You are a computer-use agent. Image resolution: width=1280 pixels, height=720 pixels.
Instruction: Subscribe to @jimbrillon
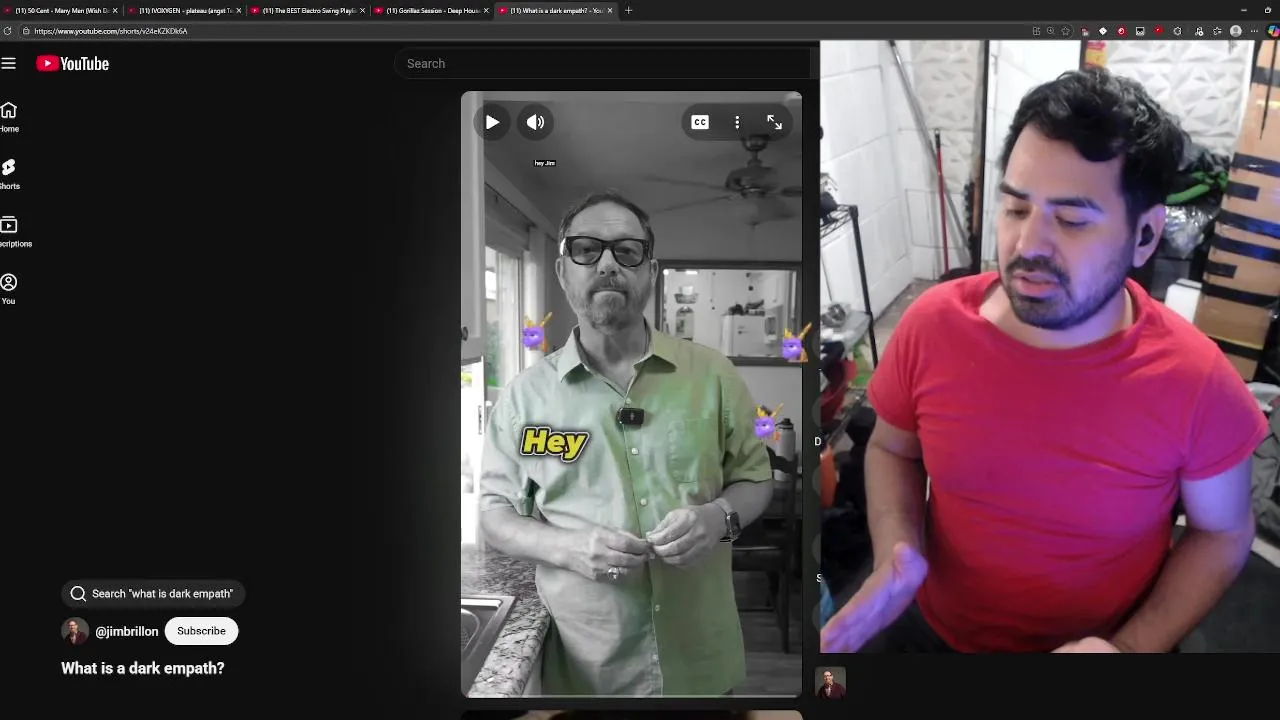(x=201, y=631)
